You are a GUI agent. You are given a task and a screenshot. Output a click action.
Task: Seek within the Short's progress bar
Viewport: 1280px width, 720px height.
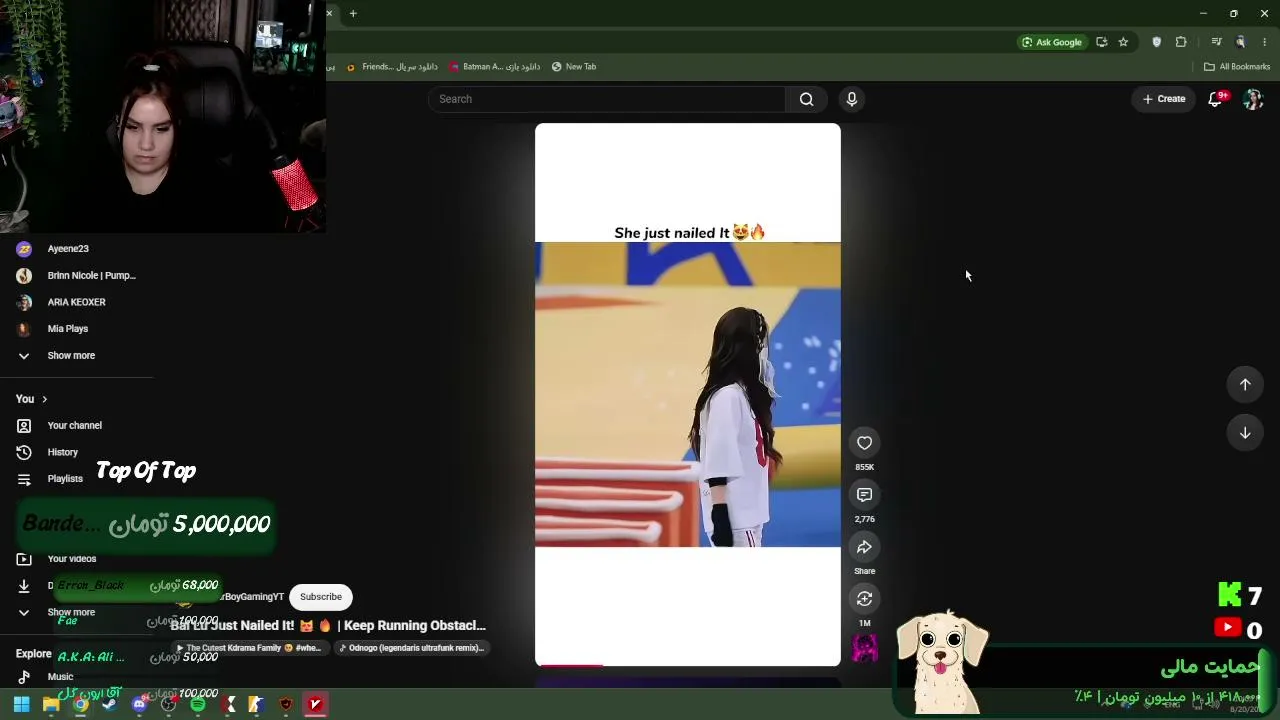click(x=688, y=665)
